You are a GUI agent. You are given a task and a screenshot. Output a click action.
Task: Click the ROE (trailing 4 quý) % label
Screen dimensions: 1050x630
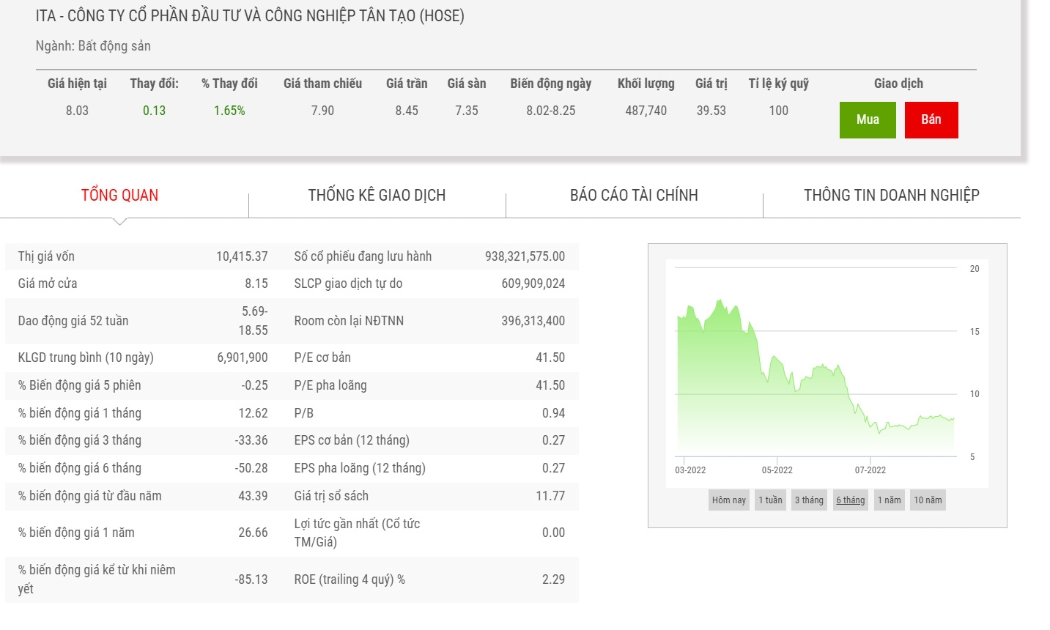click(350, 580)
